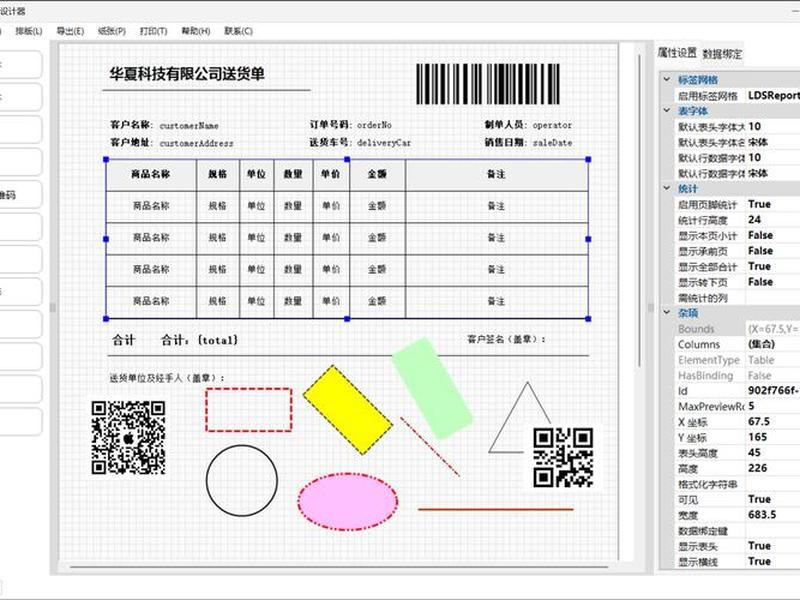Edit the Y 坐标 value 165

772,437
